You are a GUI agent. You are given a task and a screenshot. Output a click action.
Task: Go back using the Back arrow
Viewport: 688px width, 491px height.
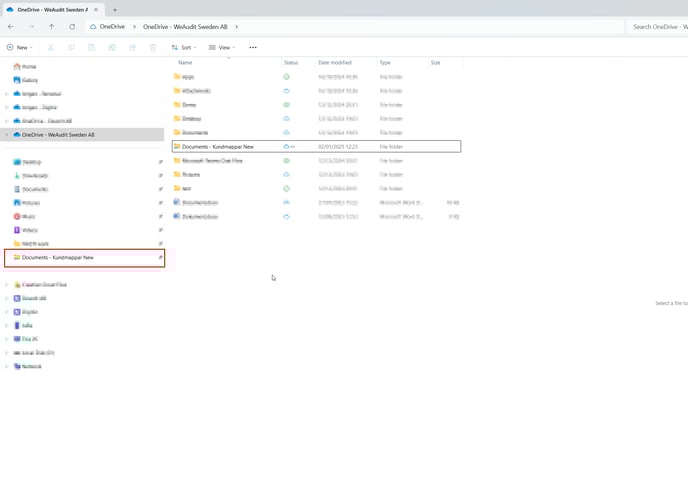click(x=11, y=27)
